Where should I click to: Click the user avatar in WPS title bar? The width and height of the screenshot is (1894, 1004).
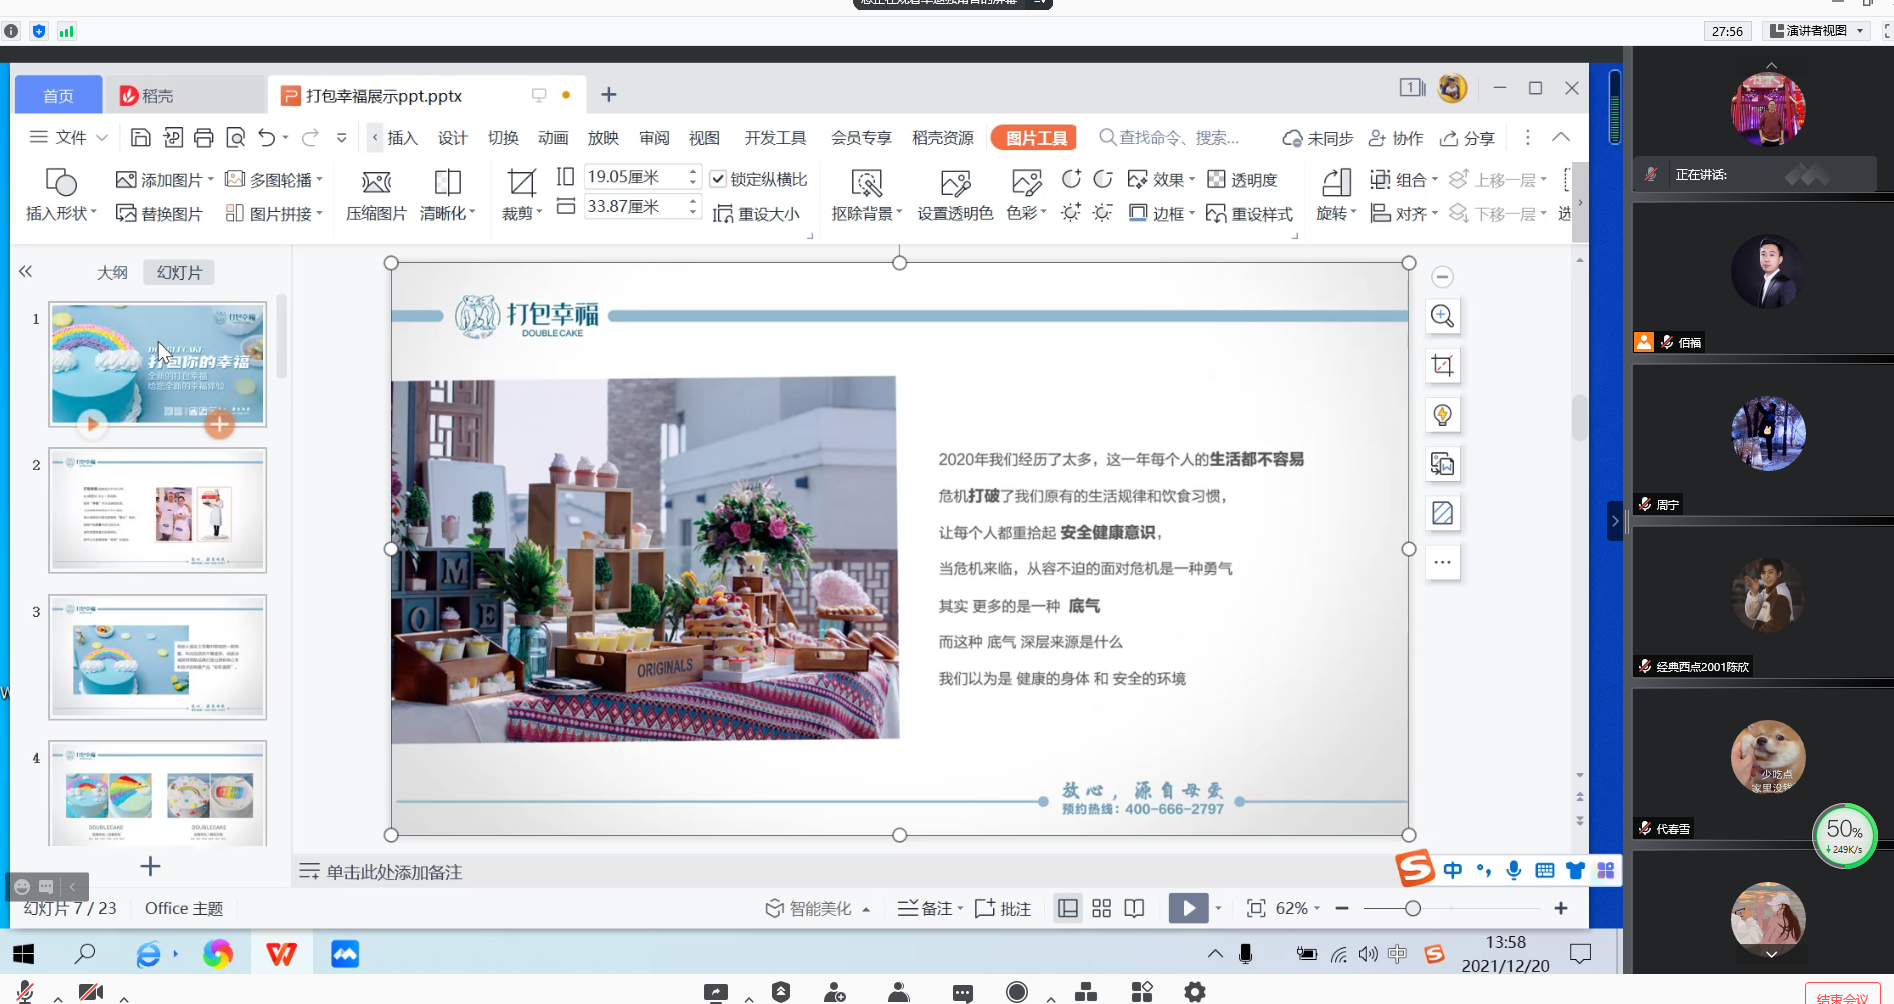(1452, 88)
